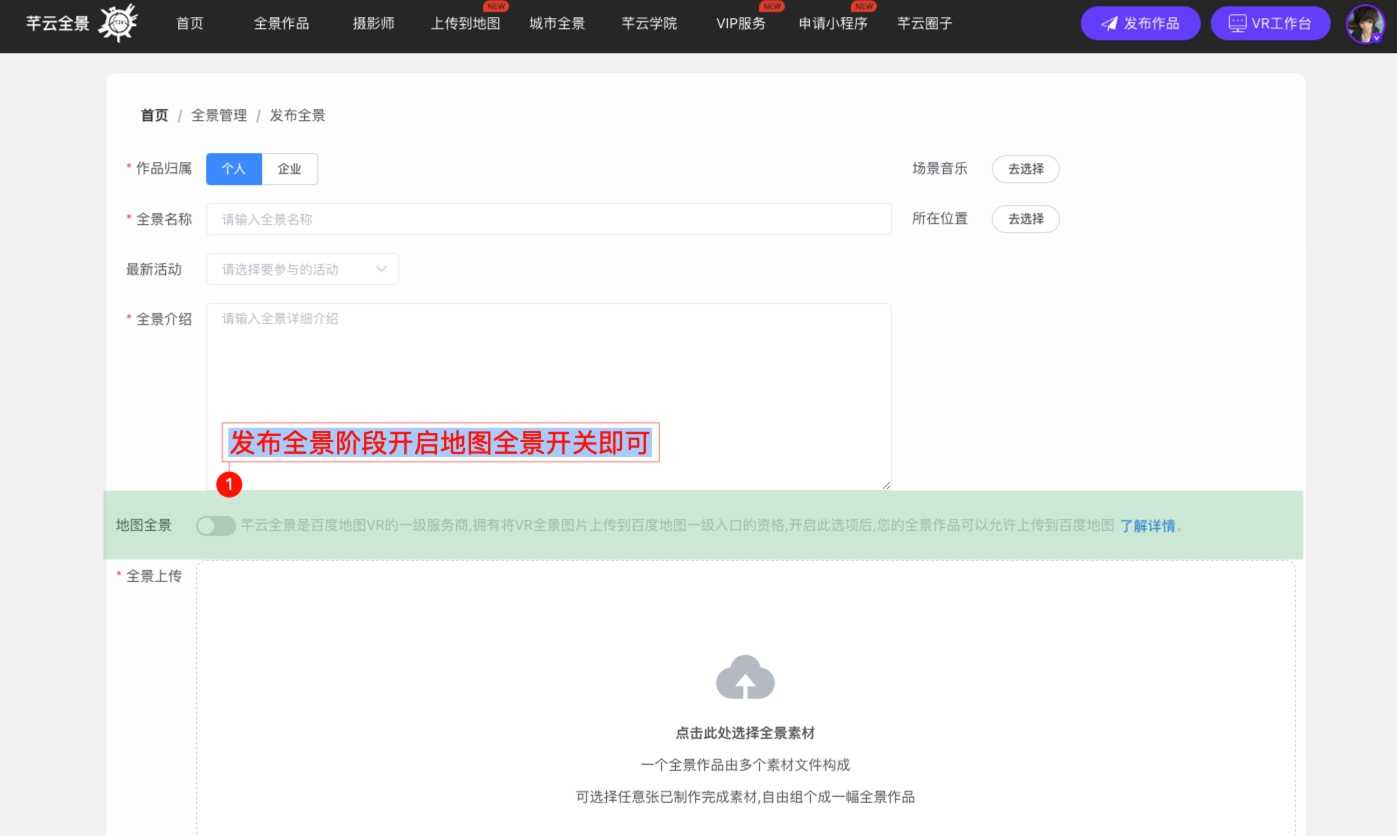
Task: Click the 全景名称 input field
Action: click(548, 219)
